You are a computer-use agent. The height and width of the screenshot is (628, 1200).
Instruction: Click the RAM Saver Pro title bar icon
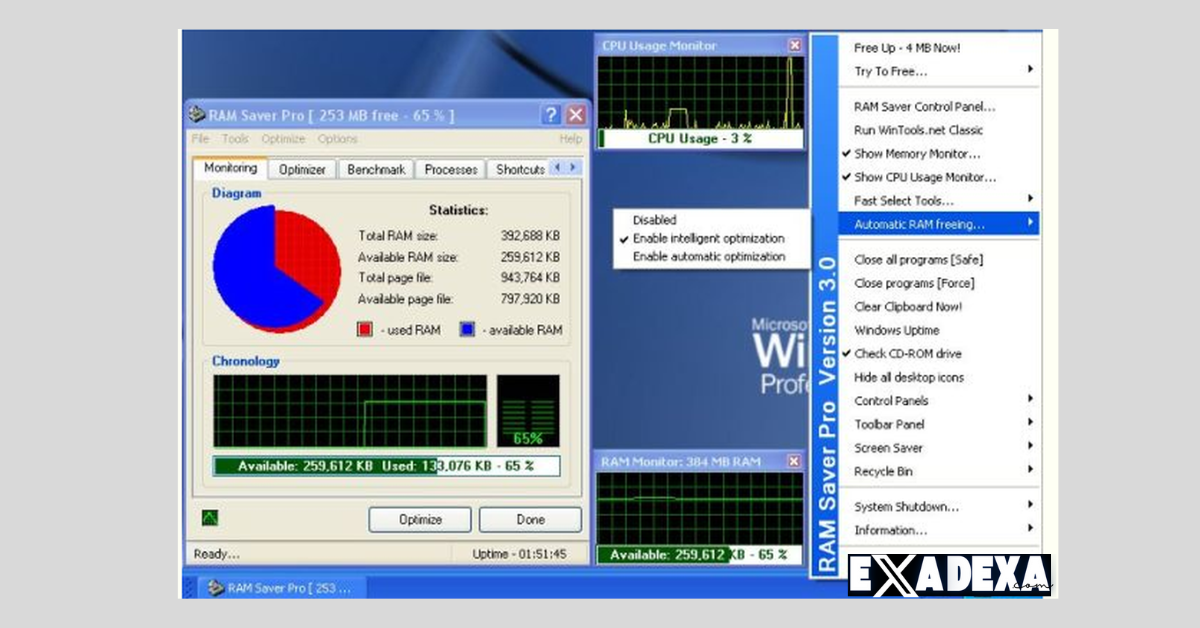point(196,114)
